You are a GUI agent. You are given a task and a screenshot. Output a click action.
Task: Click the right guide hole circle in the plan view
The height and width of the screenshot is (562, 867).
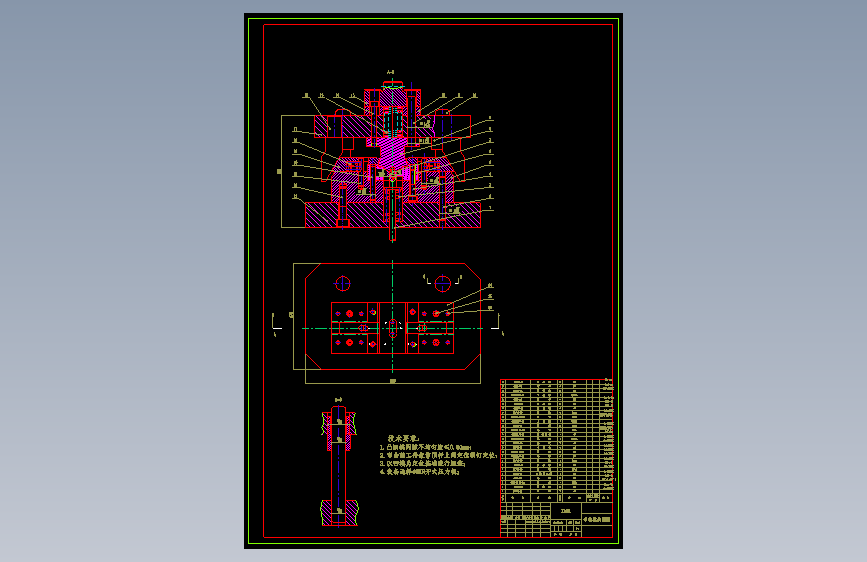(x=442, y=284)
